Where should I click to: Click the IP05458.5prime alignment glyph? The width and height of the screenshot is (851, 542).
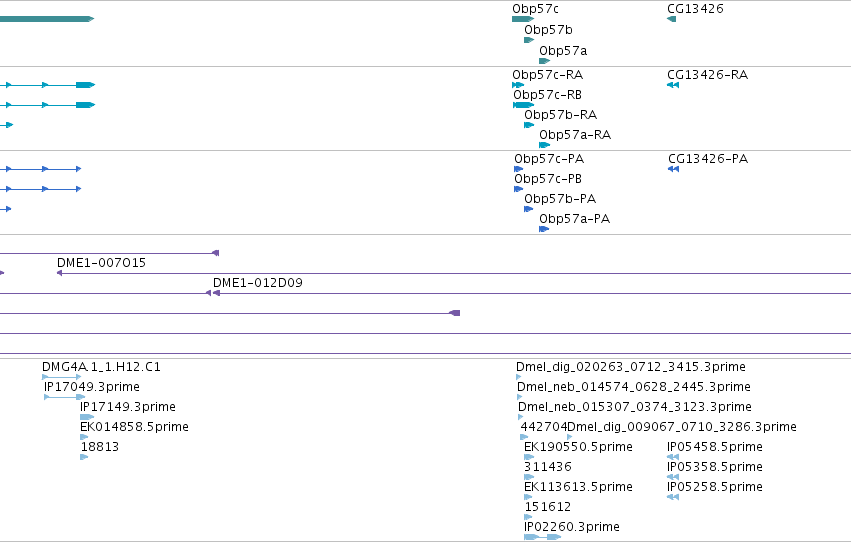(673, 457)
